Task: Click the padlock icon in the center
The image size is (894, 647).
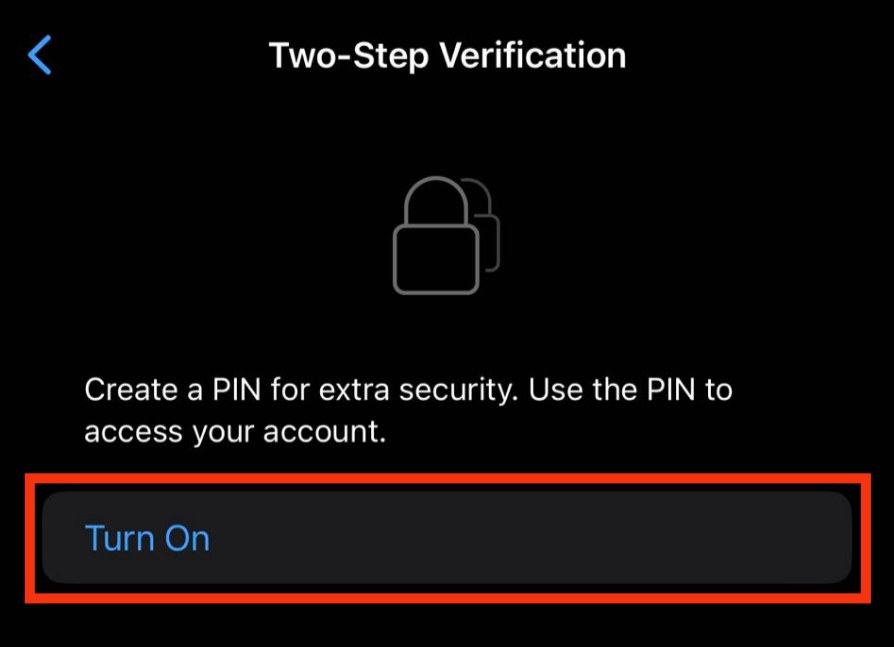Action: coord(446,235)
